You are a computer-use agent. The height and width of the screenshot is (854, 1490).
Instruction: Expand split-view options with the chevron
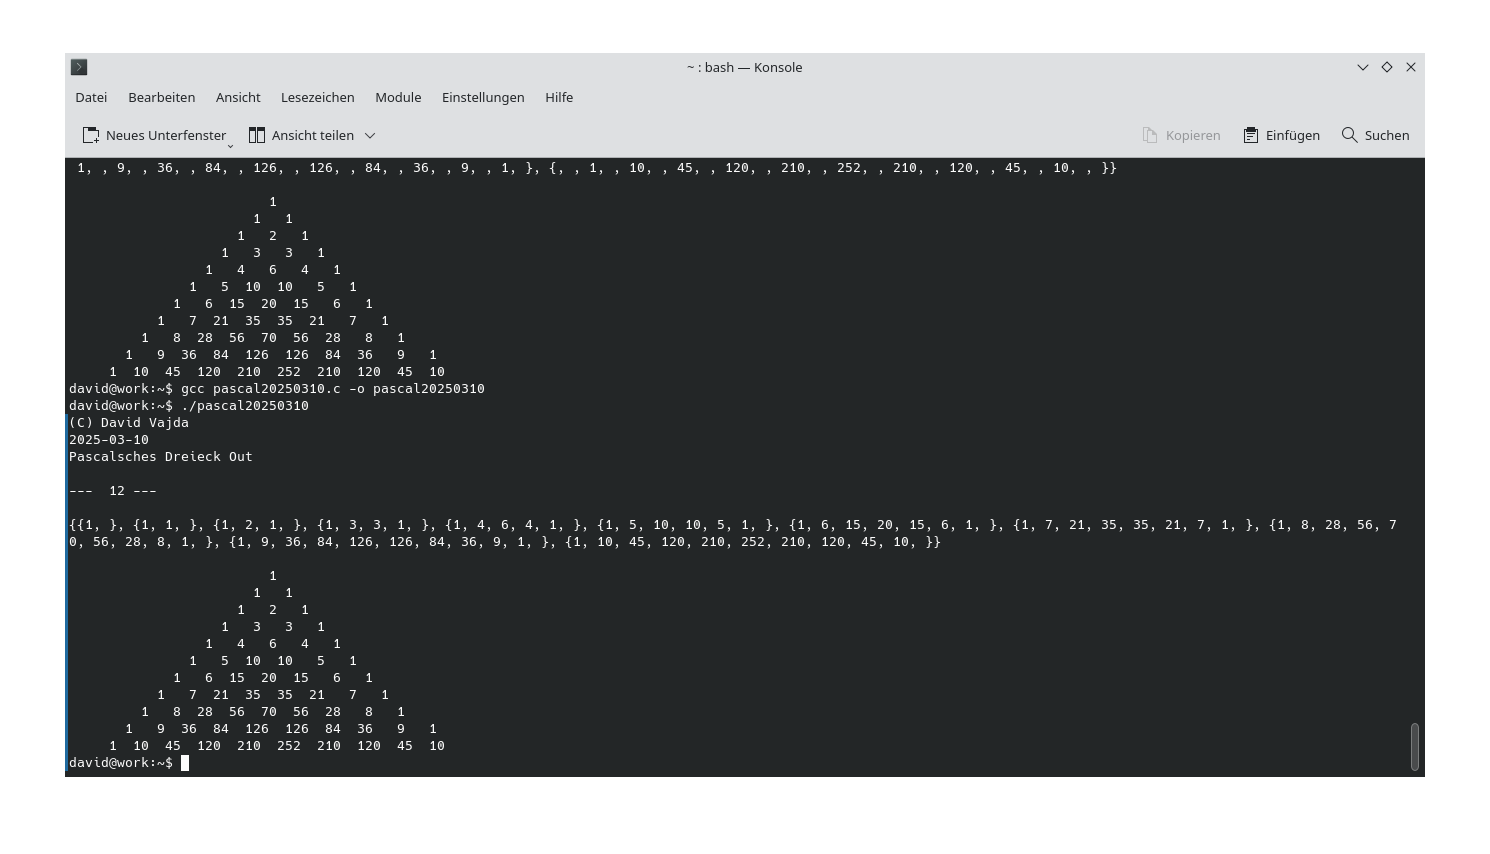[369, 135]
